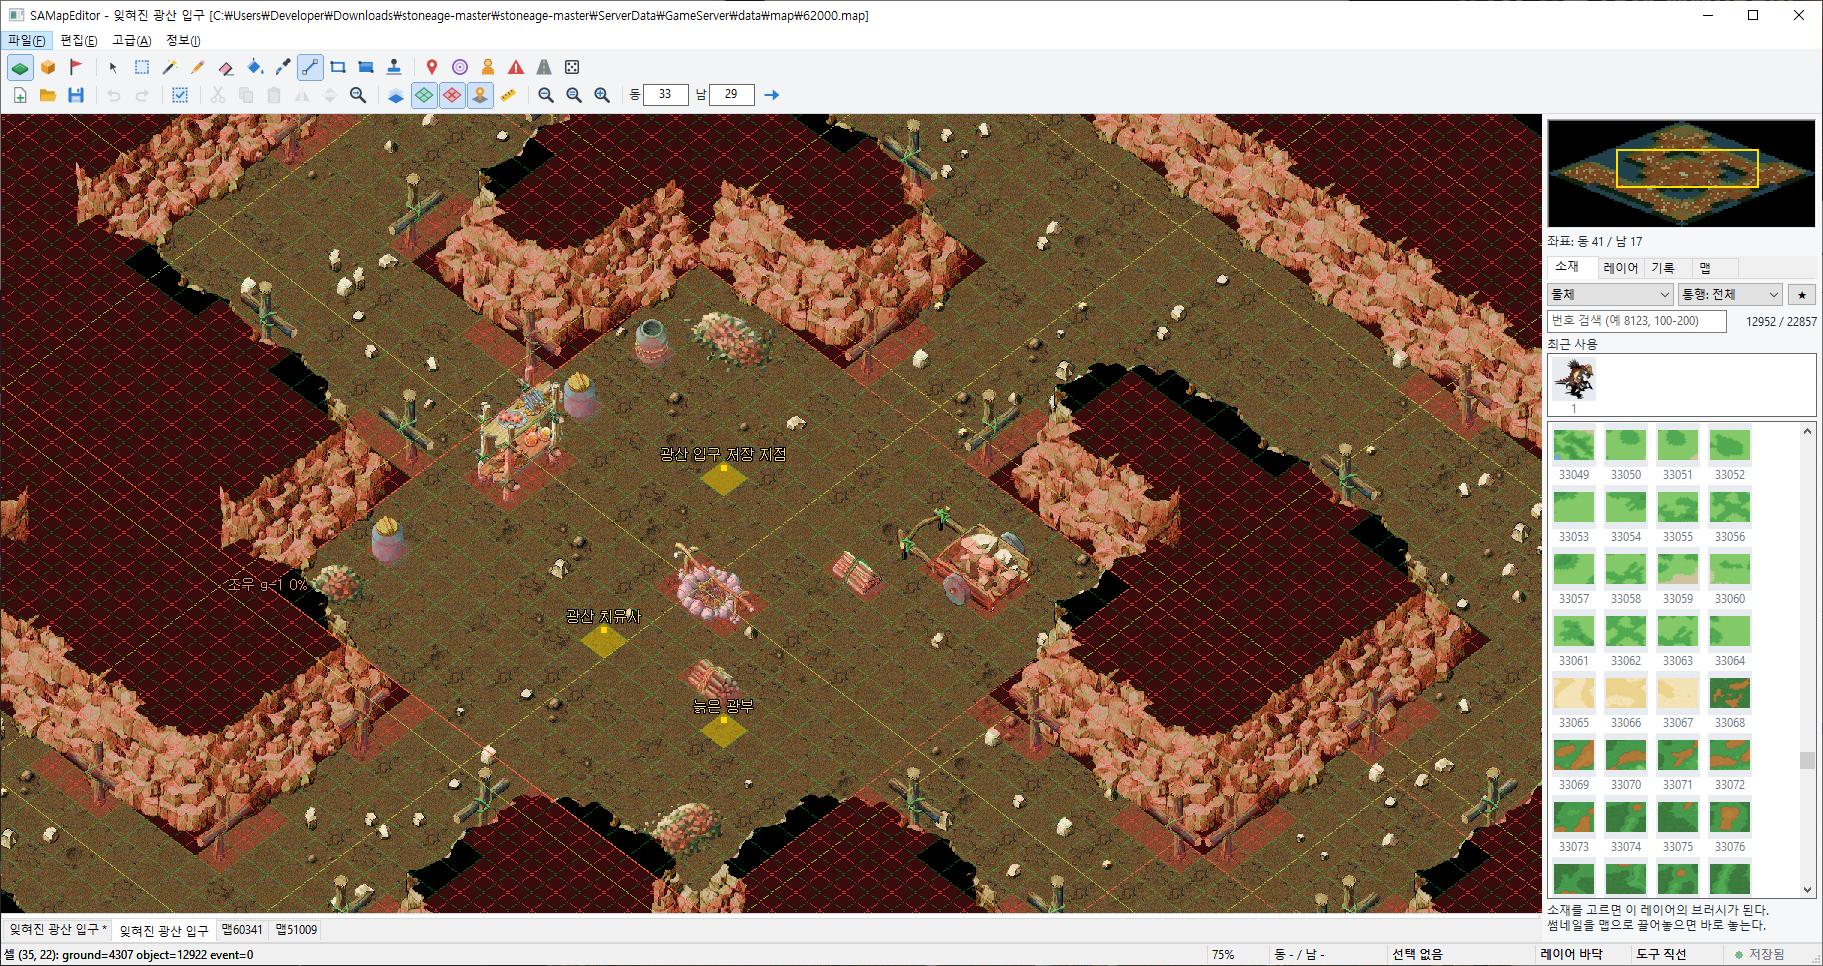This screenshot has height=966, width=1823.
Task: Pick the arrow pointer tool
Action: point(113,67)
